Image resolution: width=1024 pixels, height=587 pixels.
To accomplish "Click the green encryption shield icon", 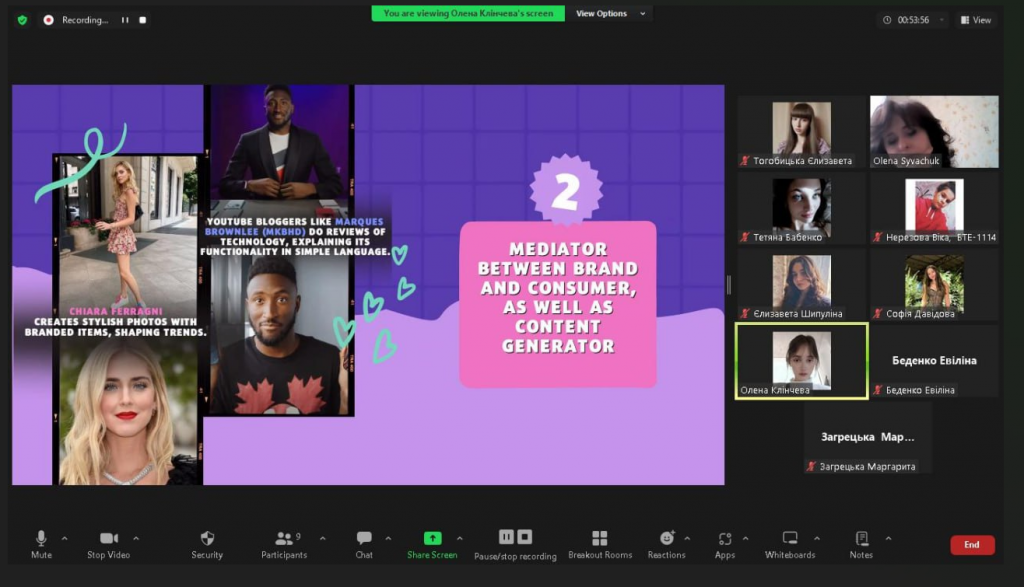I will click(22, 19).
